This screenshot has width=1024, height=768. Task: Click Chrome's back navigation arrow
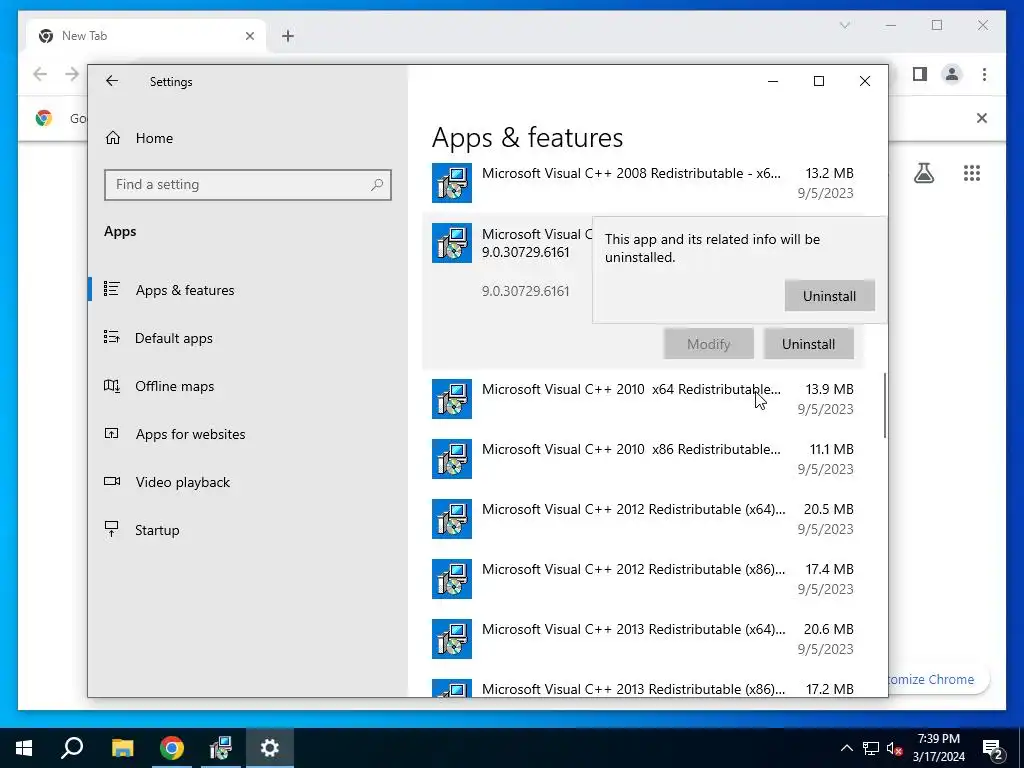40,74
